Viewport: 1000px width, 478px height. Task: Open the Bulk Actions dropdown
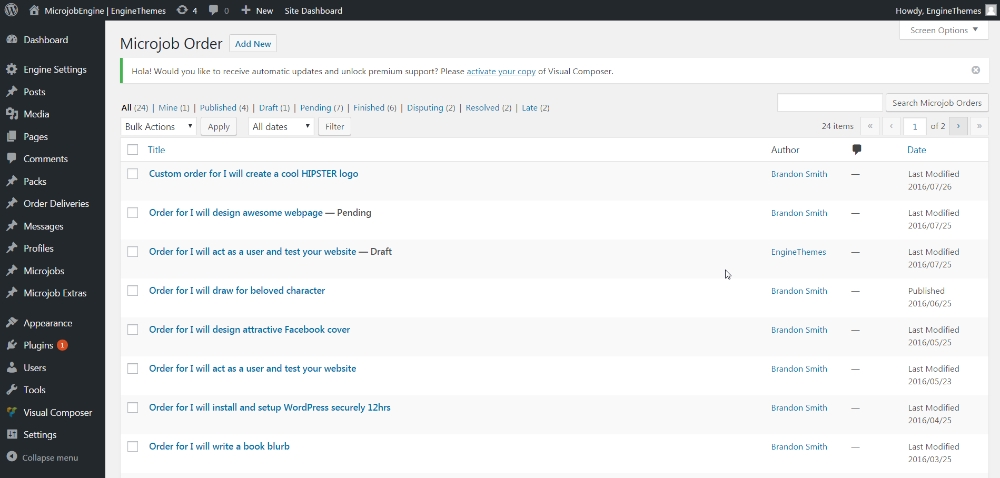point(158,127)
